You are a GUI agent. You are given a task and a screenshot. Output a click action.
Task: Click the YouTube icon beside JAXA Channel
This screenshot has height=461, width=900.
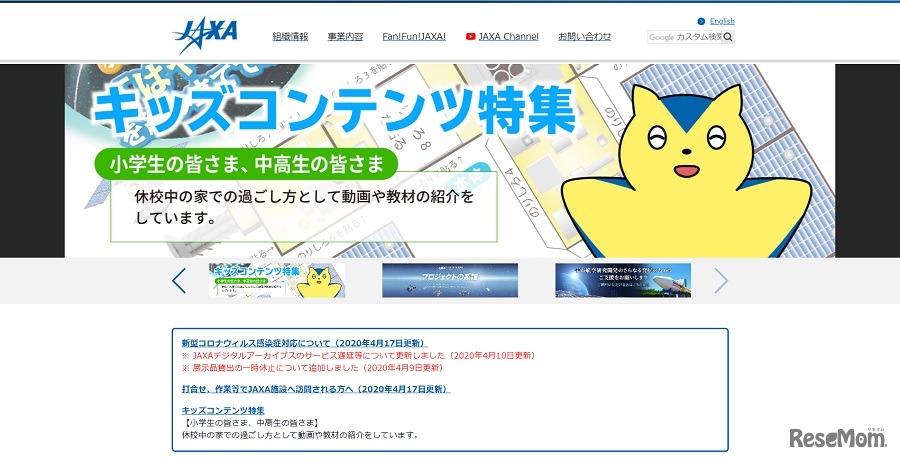pos(471,37)
